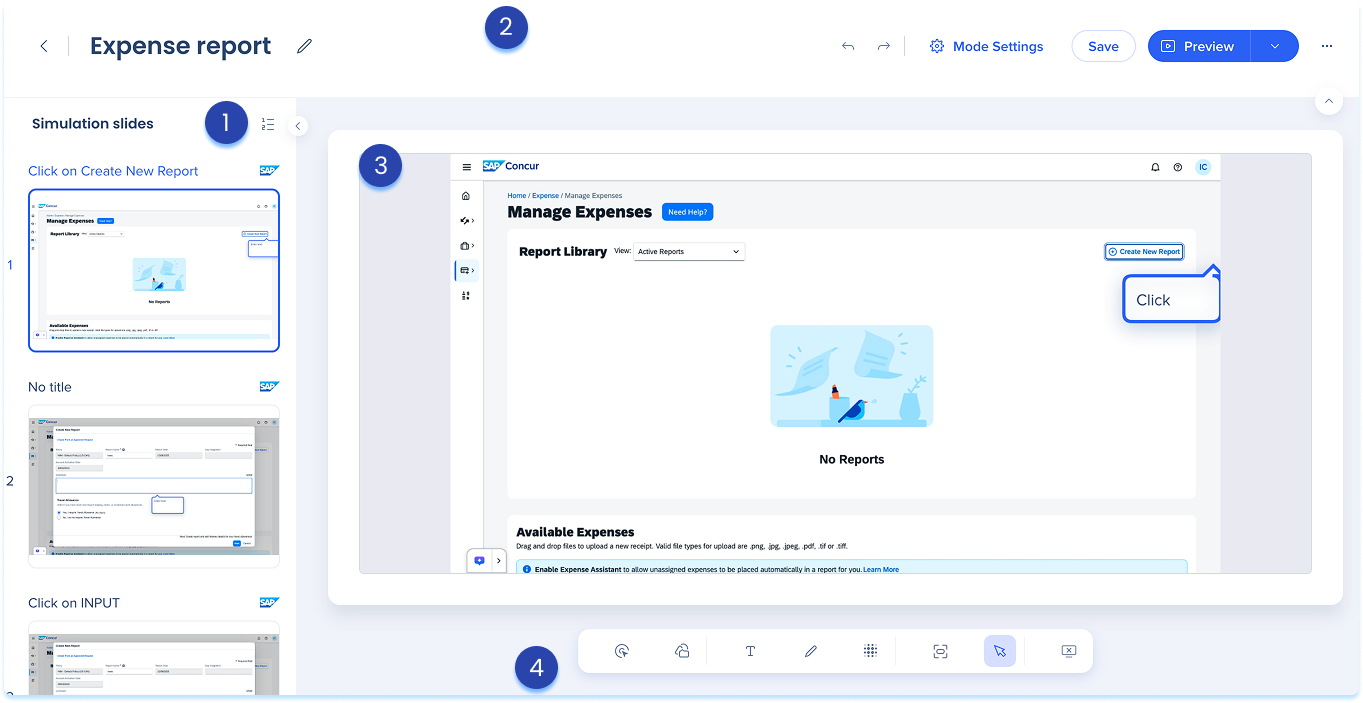Image resolution: width=1363 pixels, height=703 pixels.
Task: Click the screen with X icon in toolbar
Action: tap(1068, 651)
